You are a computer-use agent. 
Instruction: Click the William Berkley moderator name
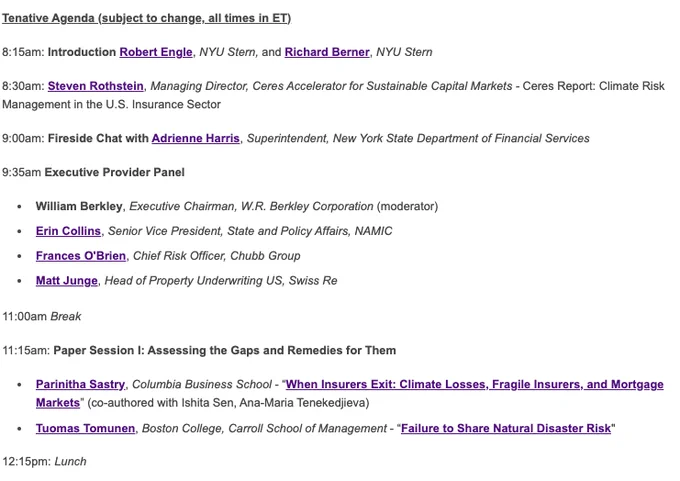click(x=79, y=206)
